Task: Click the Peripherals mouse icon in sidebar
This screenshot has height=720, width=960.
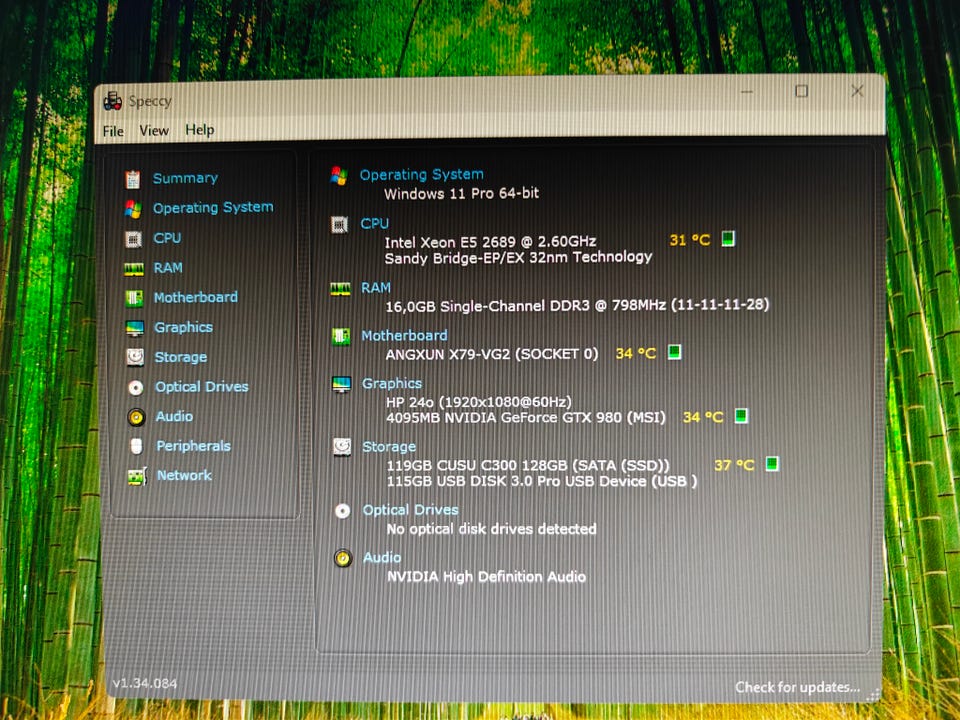Action: [137, 446]
